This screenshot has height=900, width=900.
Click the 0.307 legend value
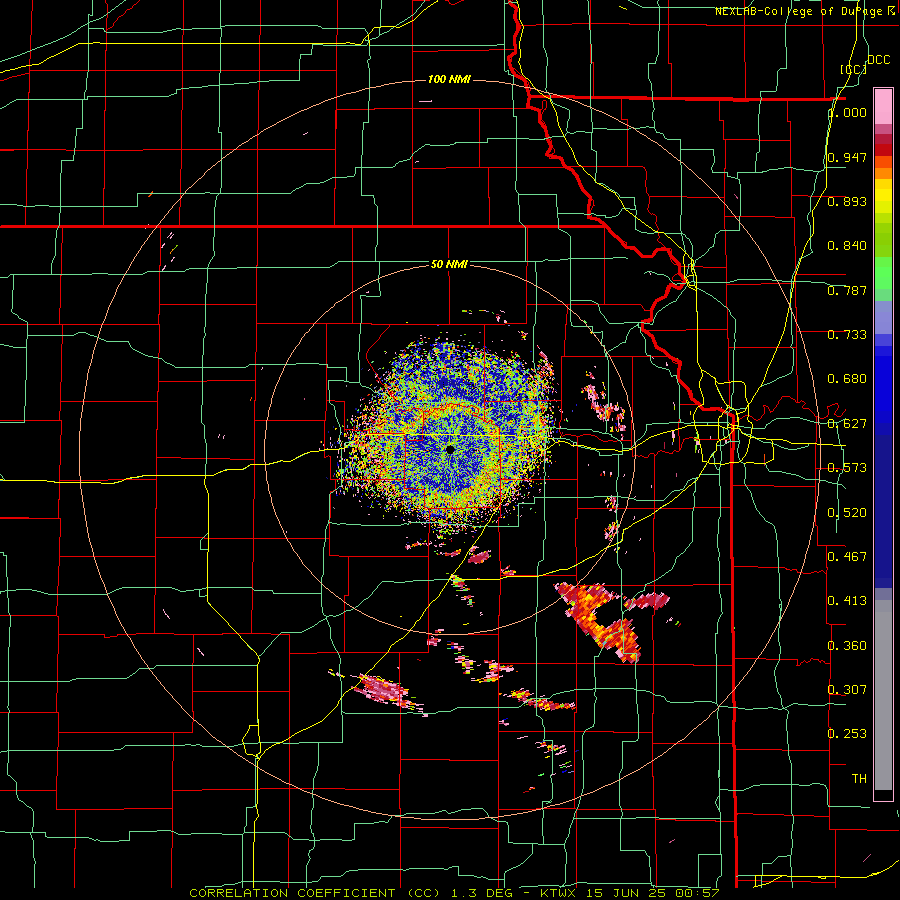[x=847, y=690]
